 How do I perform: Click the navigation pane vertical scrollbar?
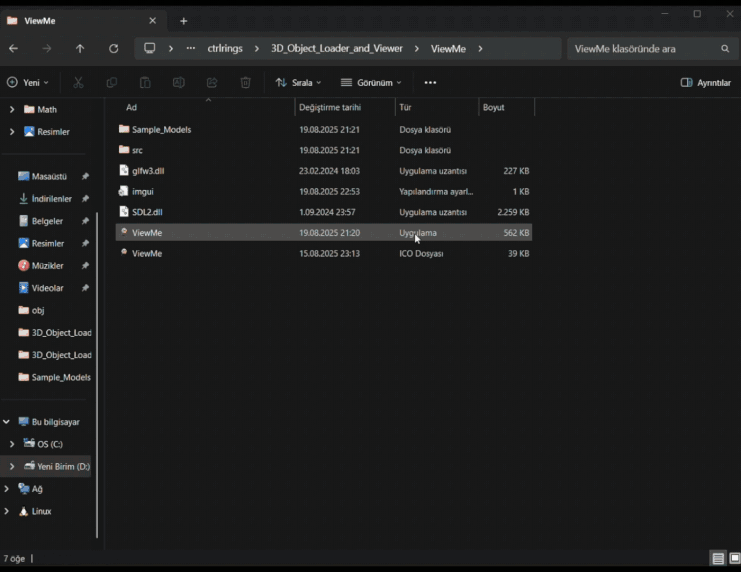coord(97,375)
